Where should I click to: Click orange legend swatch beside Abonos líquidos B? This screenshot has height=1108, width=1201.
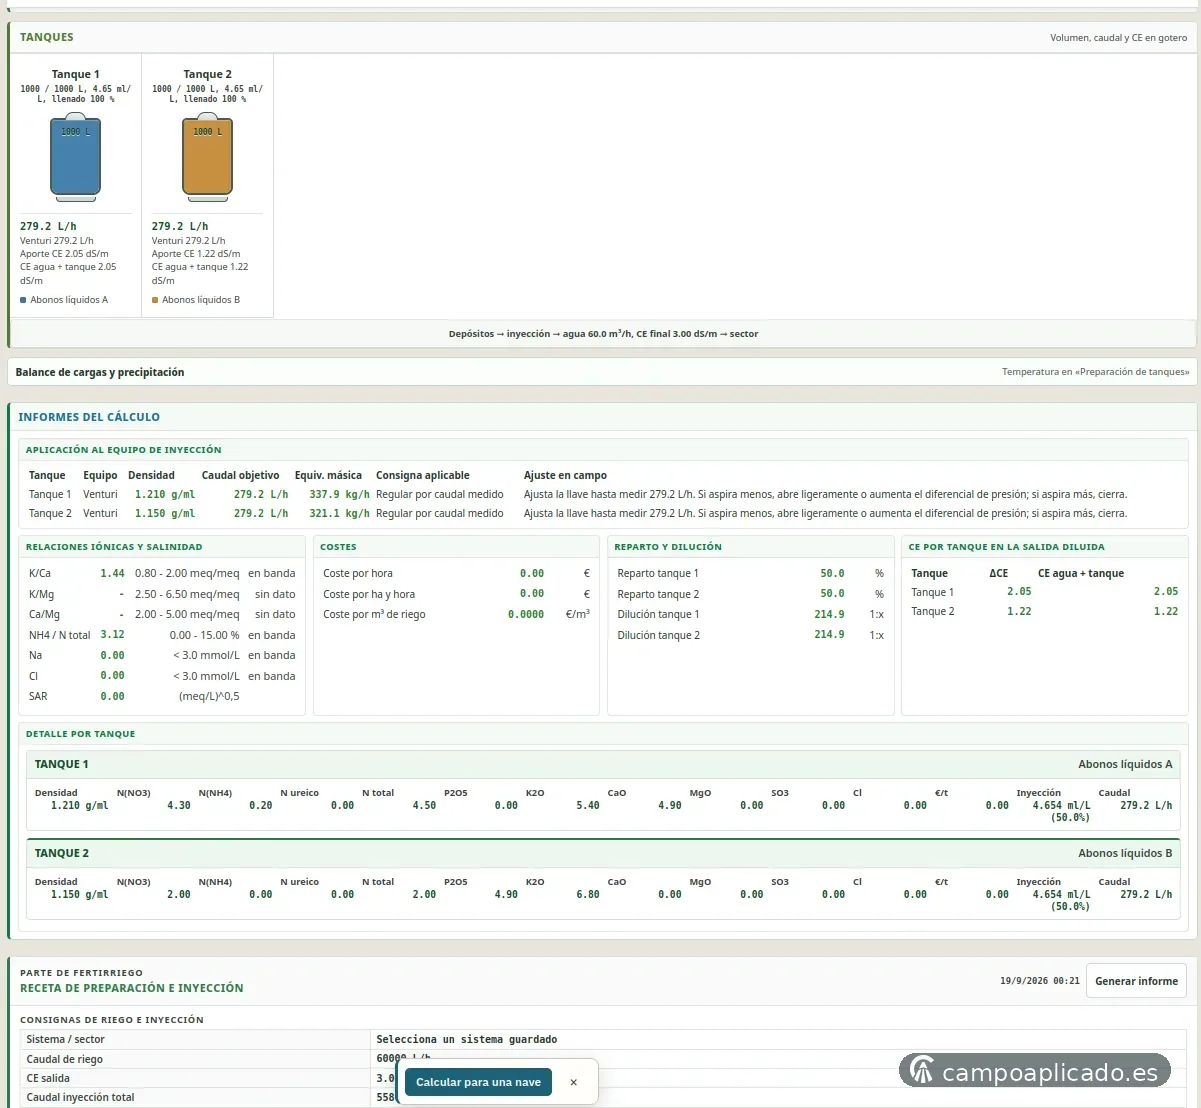coord(155,300)
